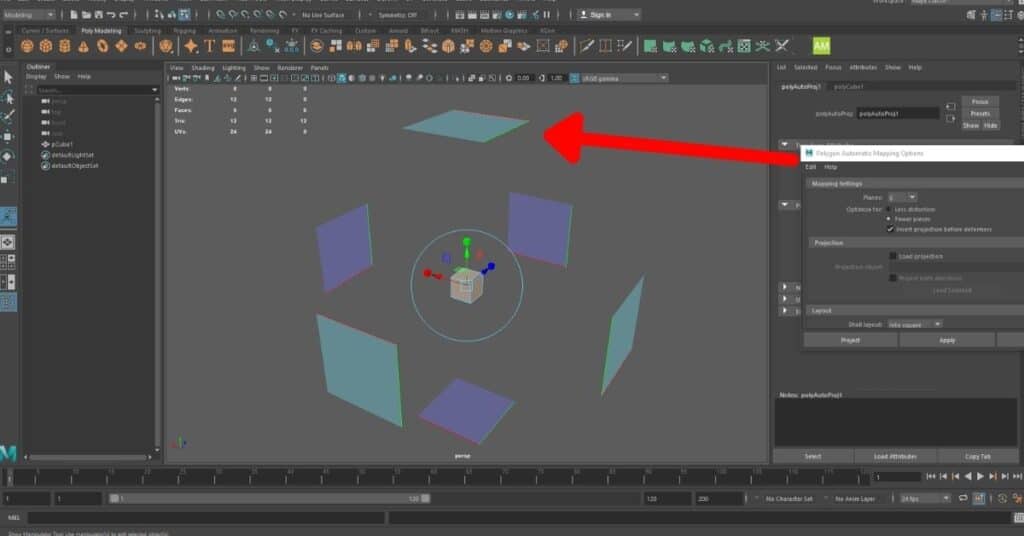
Task: Open the Symmetry Off dropdown
Action: click(x=400, y=14)
